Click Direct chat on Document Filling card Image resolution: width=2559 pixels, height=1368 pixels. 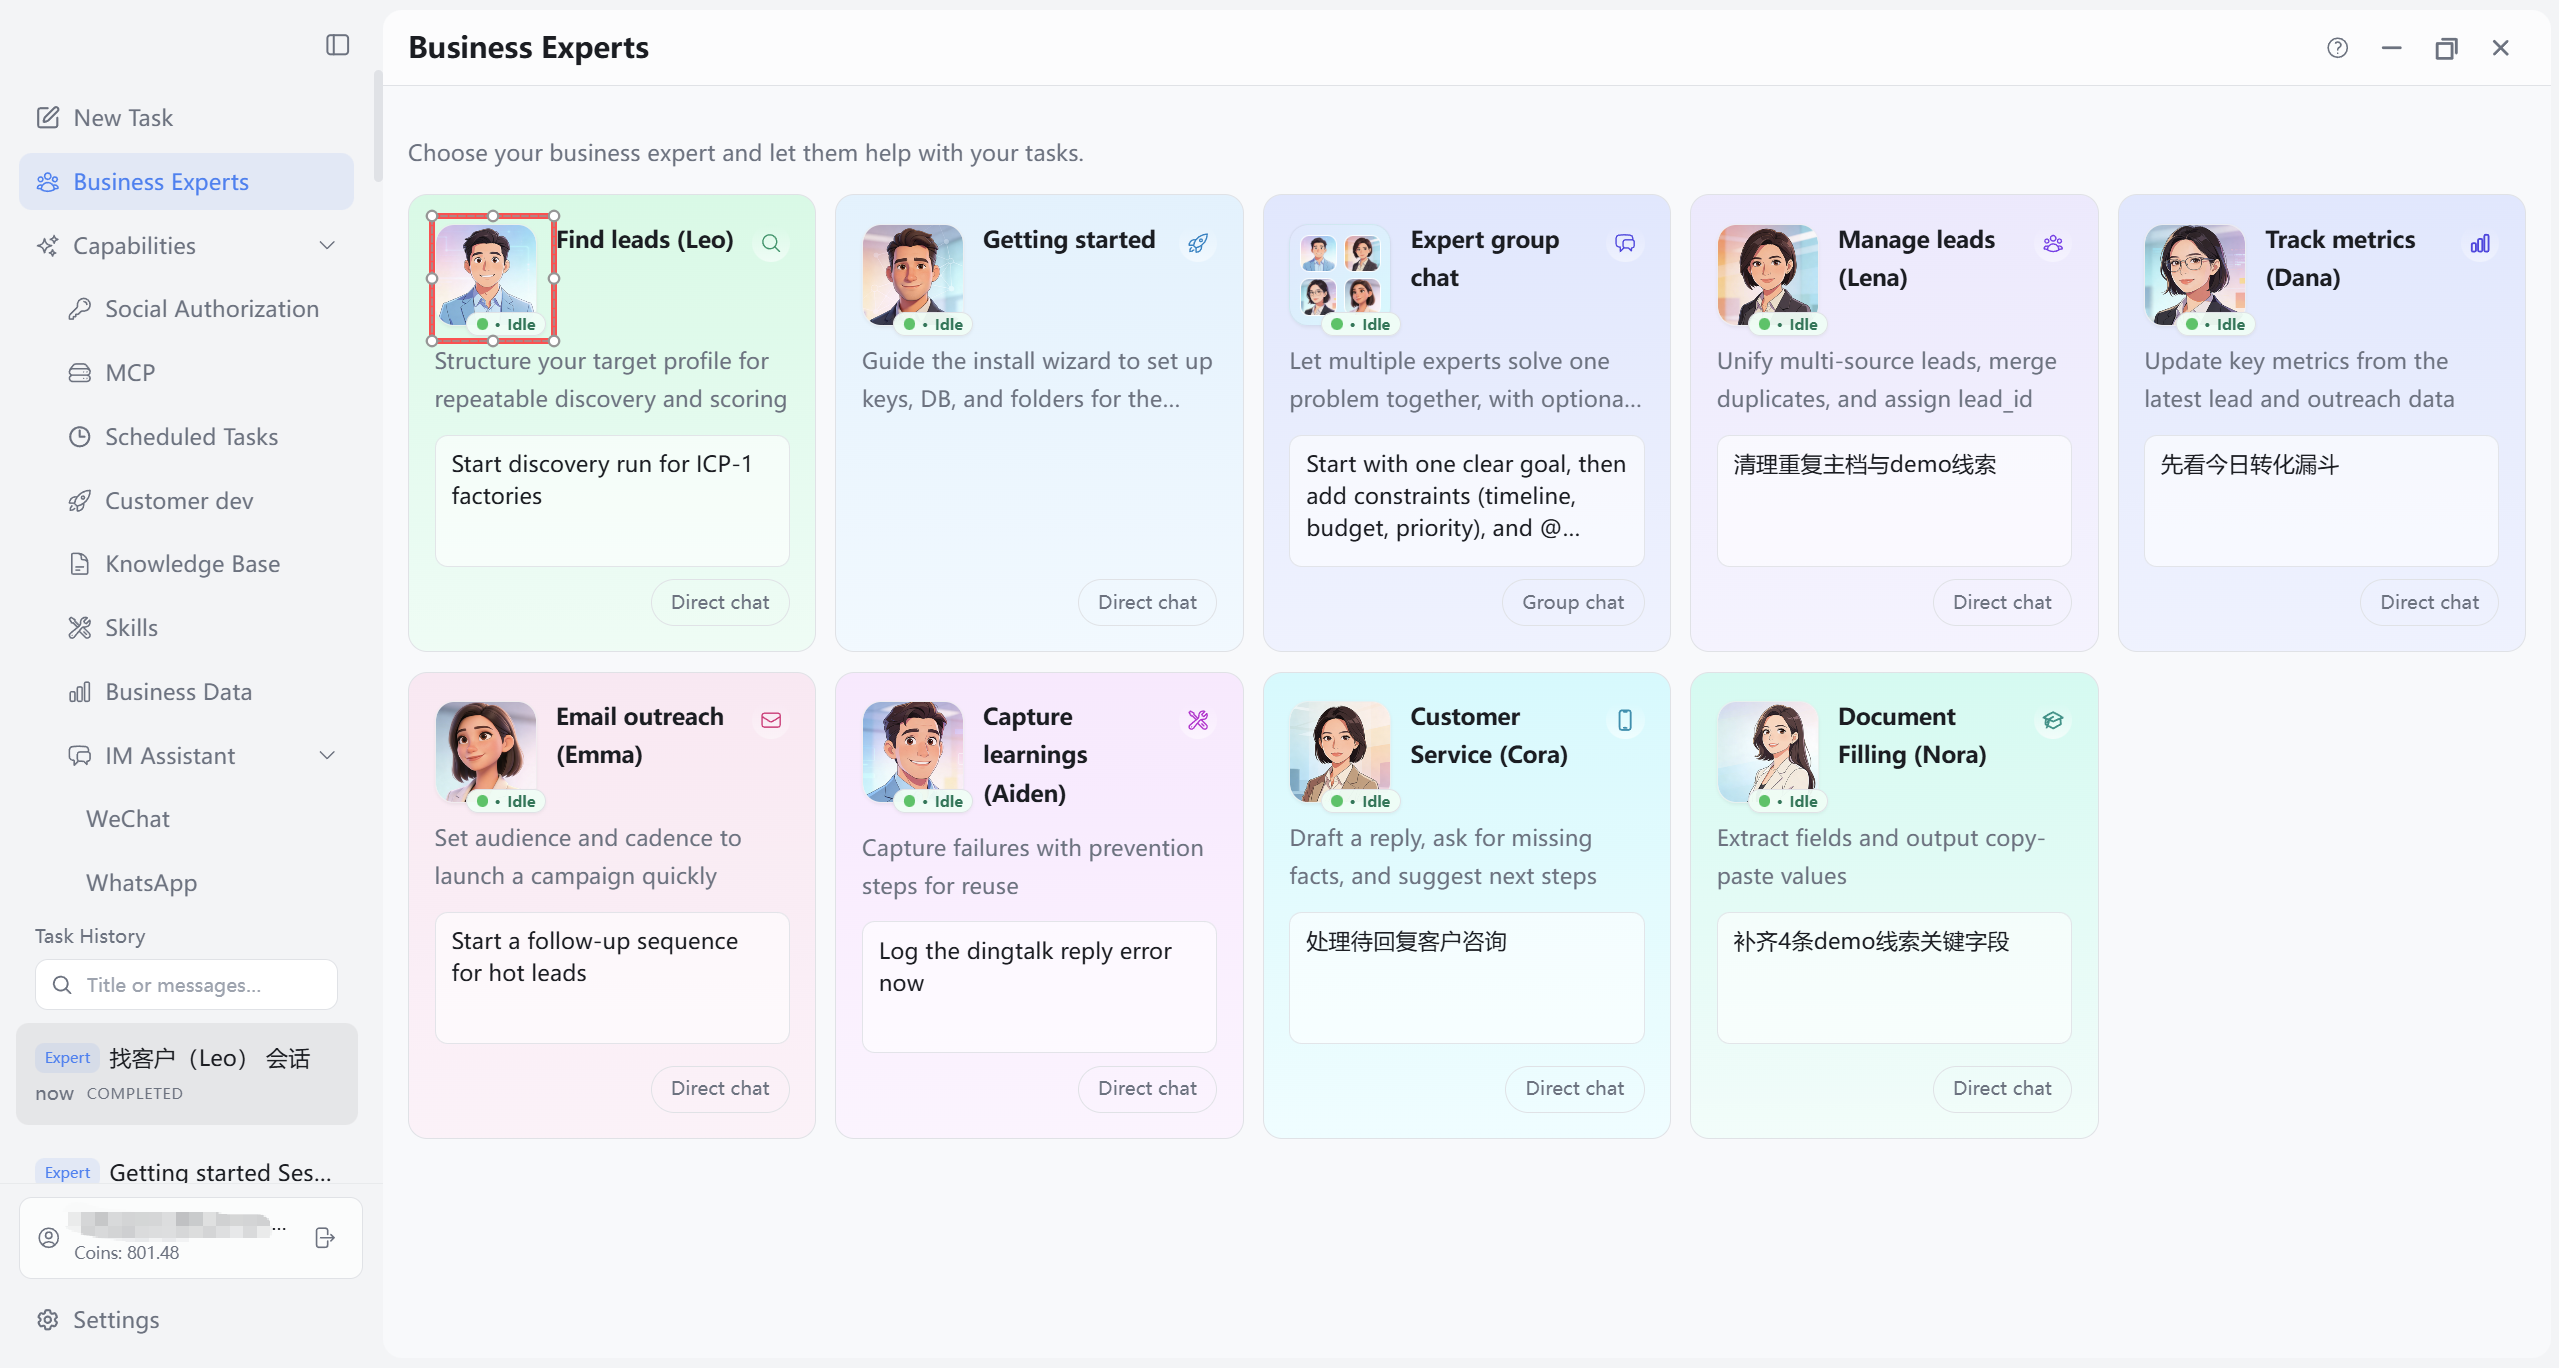point(2002,1088)
